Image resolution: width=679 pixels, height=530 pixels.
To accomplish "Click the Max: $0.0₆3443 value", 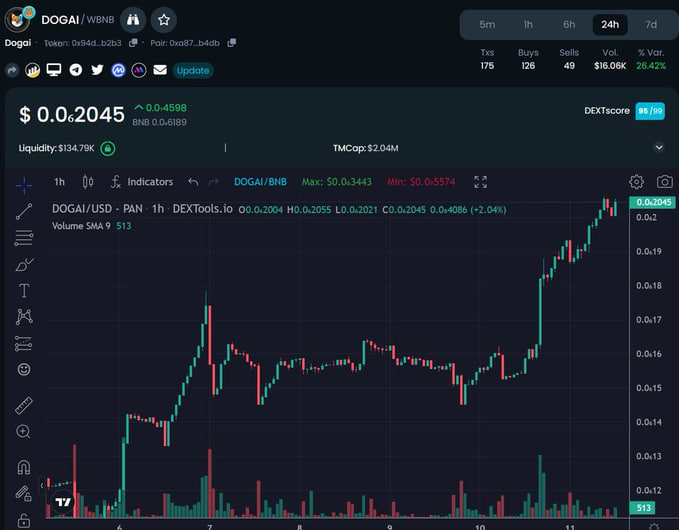I will tap(336, 182).
